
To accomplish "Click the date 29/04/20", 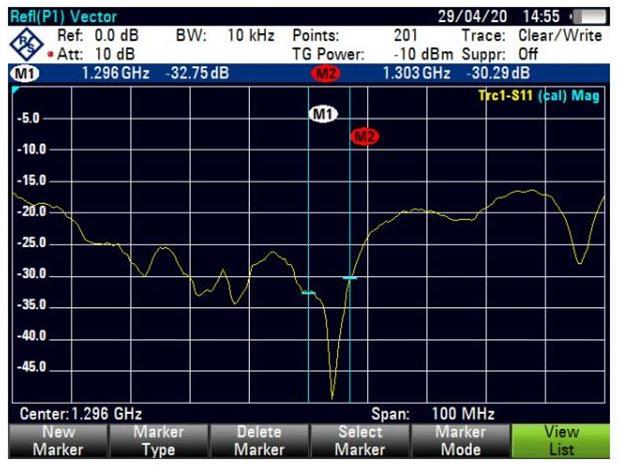I will tap(473, 17).
